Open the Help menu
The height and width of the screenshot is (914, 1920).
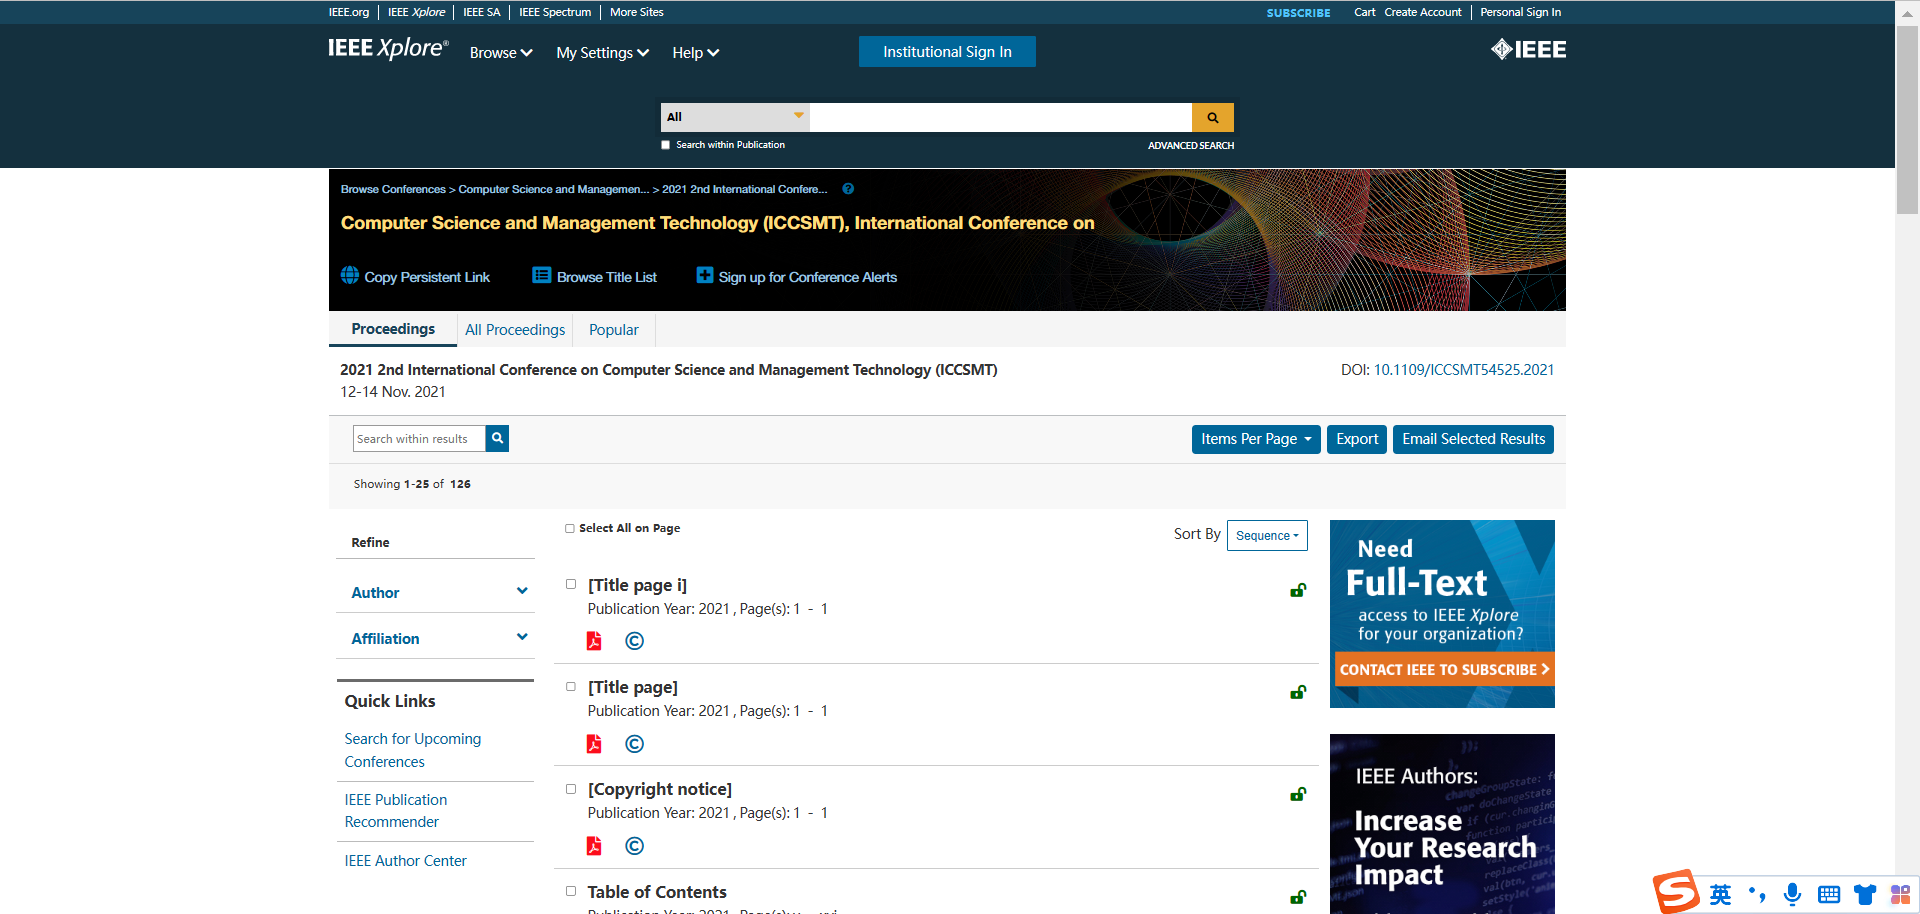(695, 52)
